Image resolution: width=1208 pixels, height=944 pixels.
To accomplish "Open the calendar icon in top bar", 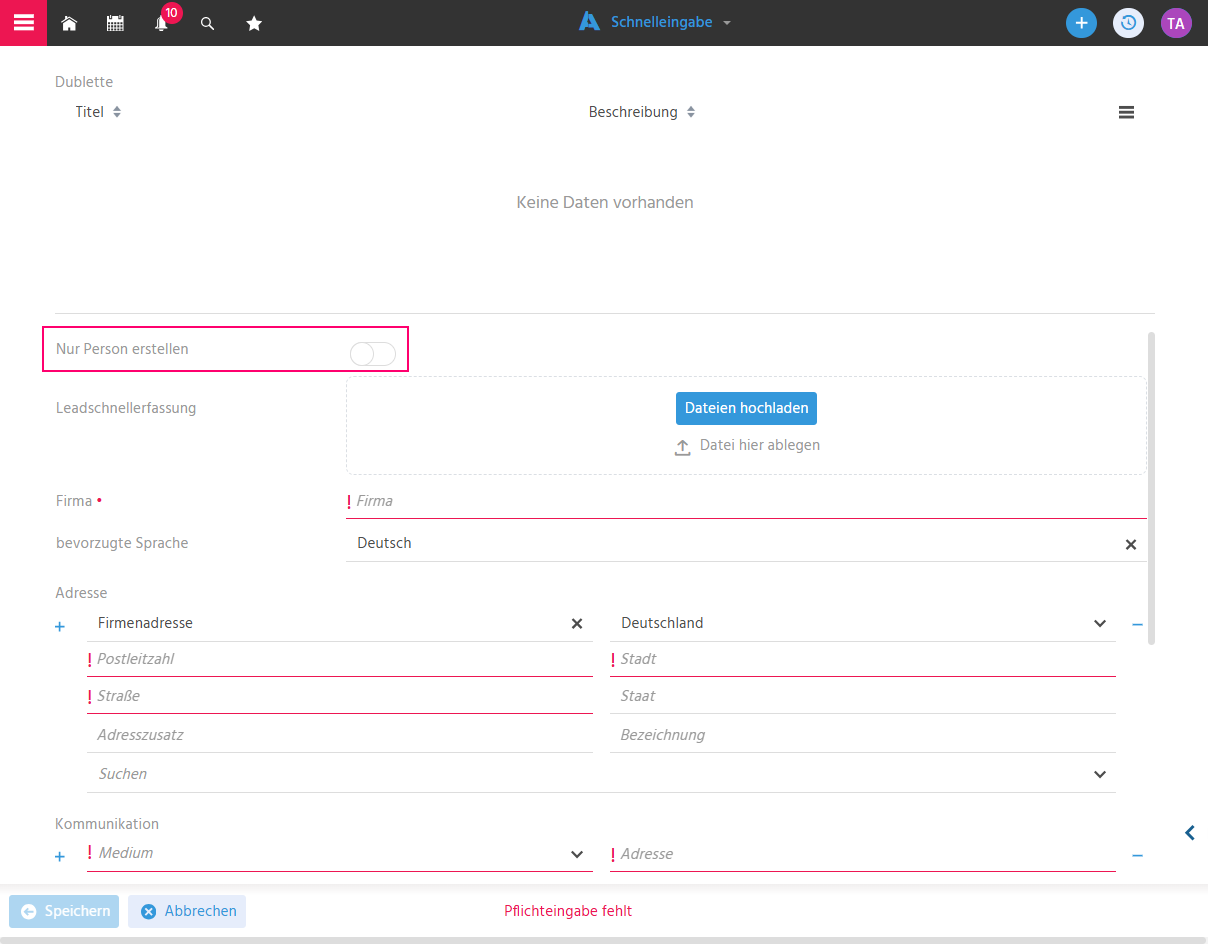I will point(115,23).
